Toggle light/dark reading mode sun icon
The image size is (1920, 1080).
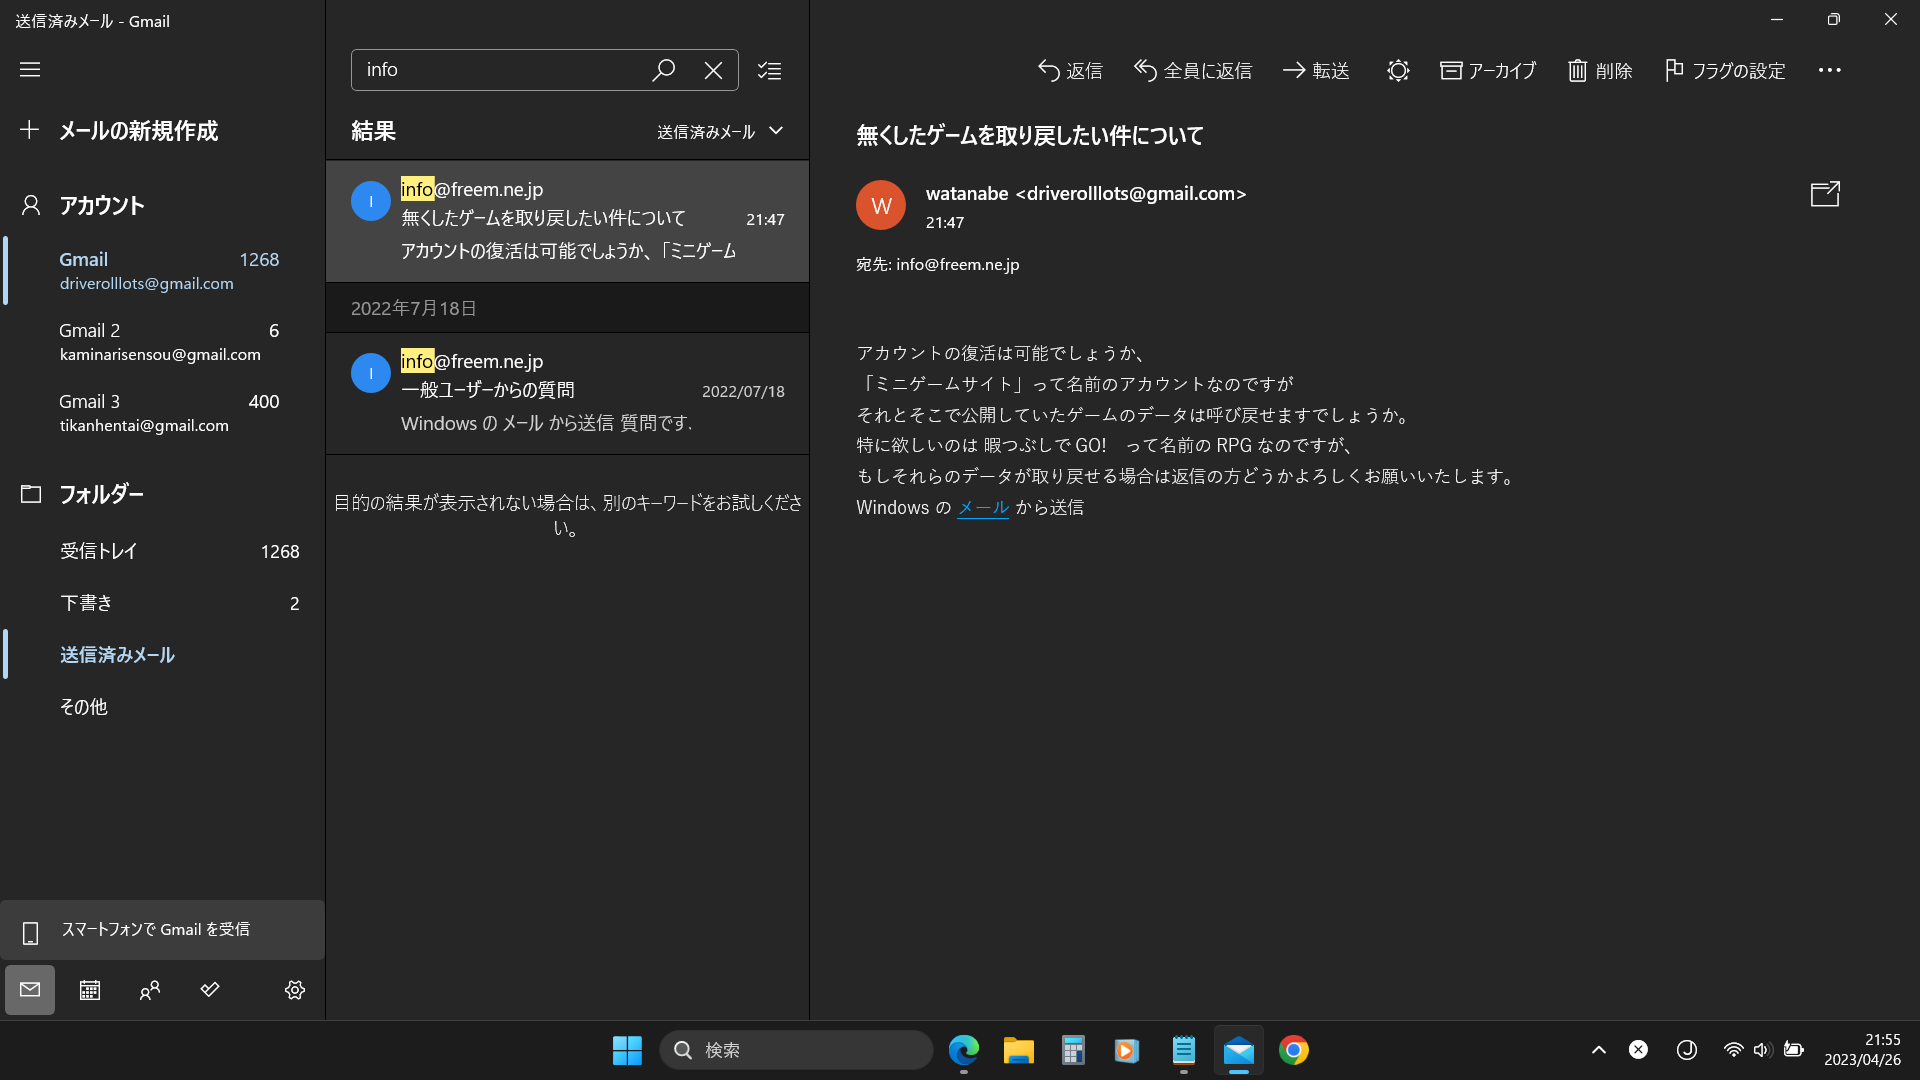pyautogui.click(x=1398, y=70)
